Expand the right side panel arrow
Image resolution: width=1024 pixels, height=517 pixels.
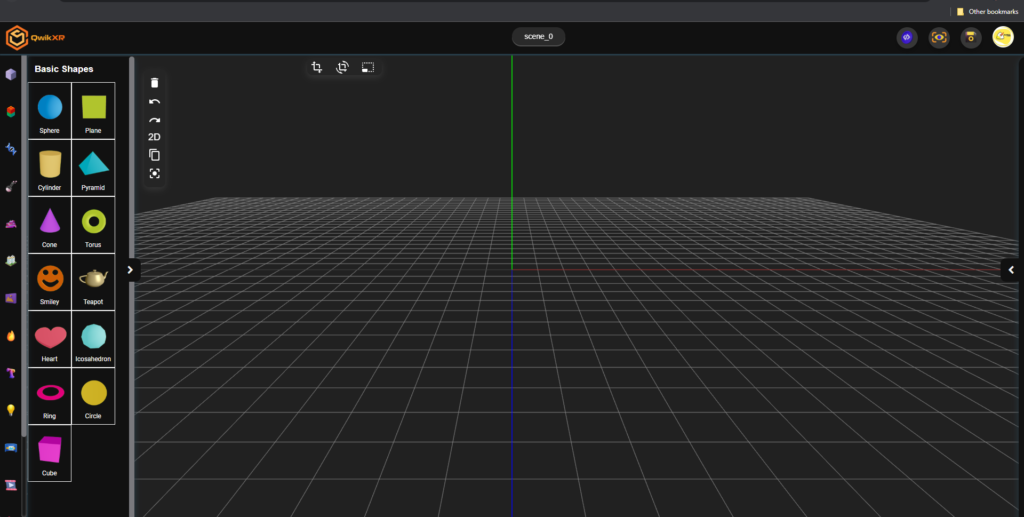pos(1011,270)
